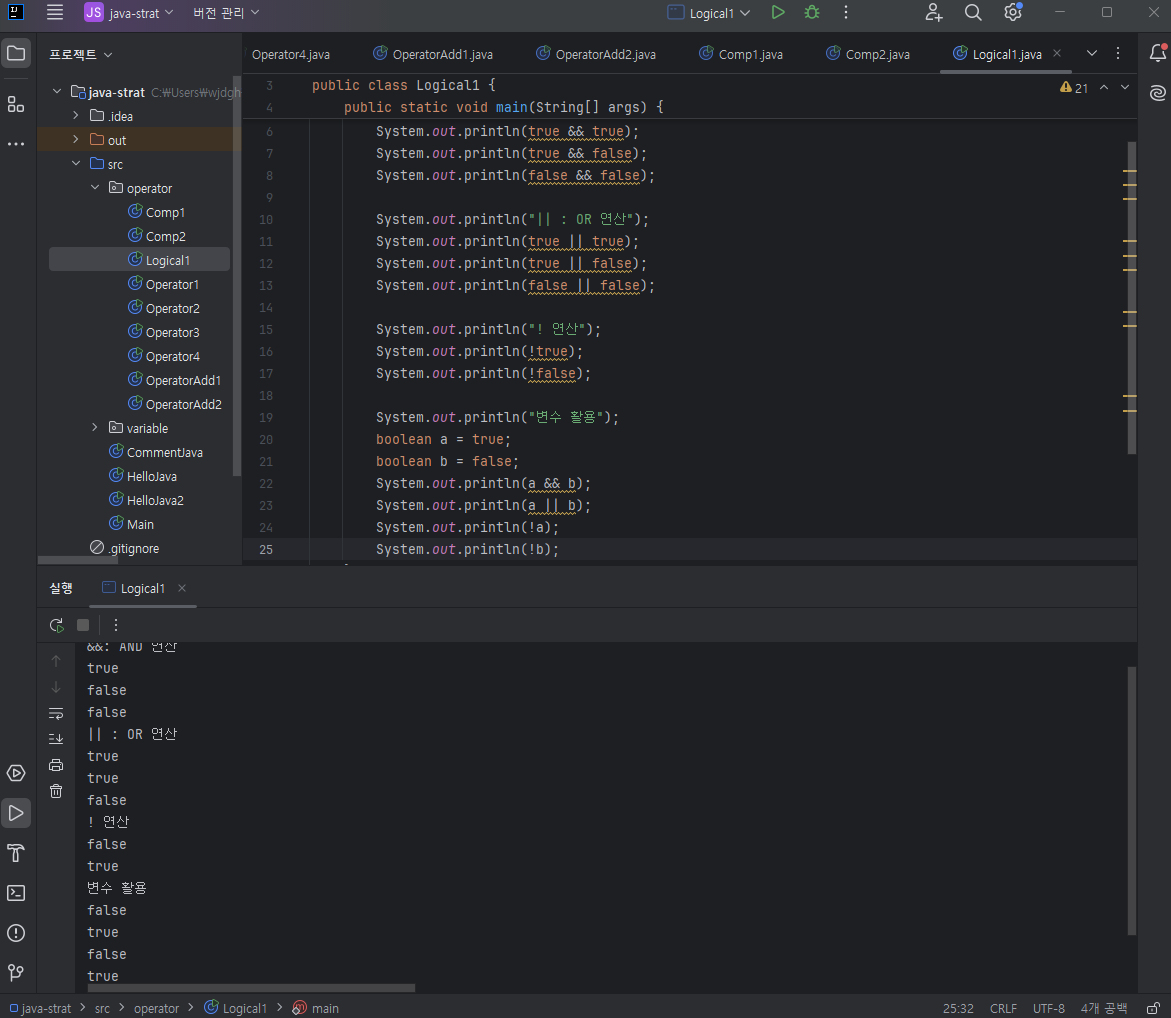Toggle the Project tool window folder icon
The height and width of the screenshot is (1018, 1171).
tap(16, 54)
